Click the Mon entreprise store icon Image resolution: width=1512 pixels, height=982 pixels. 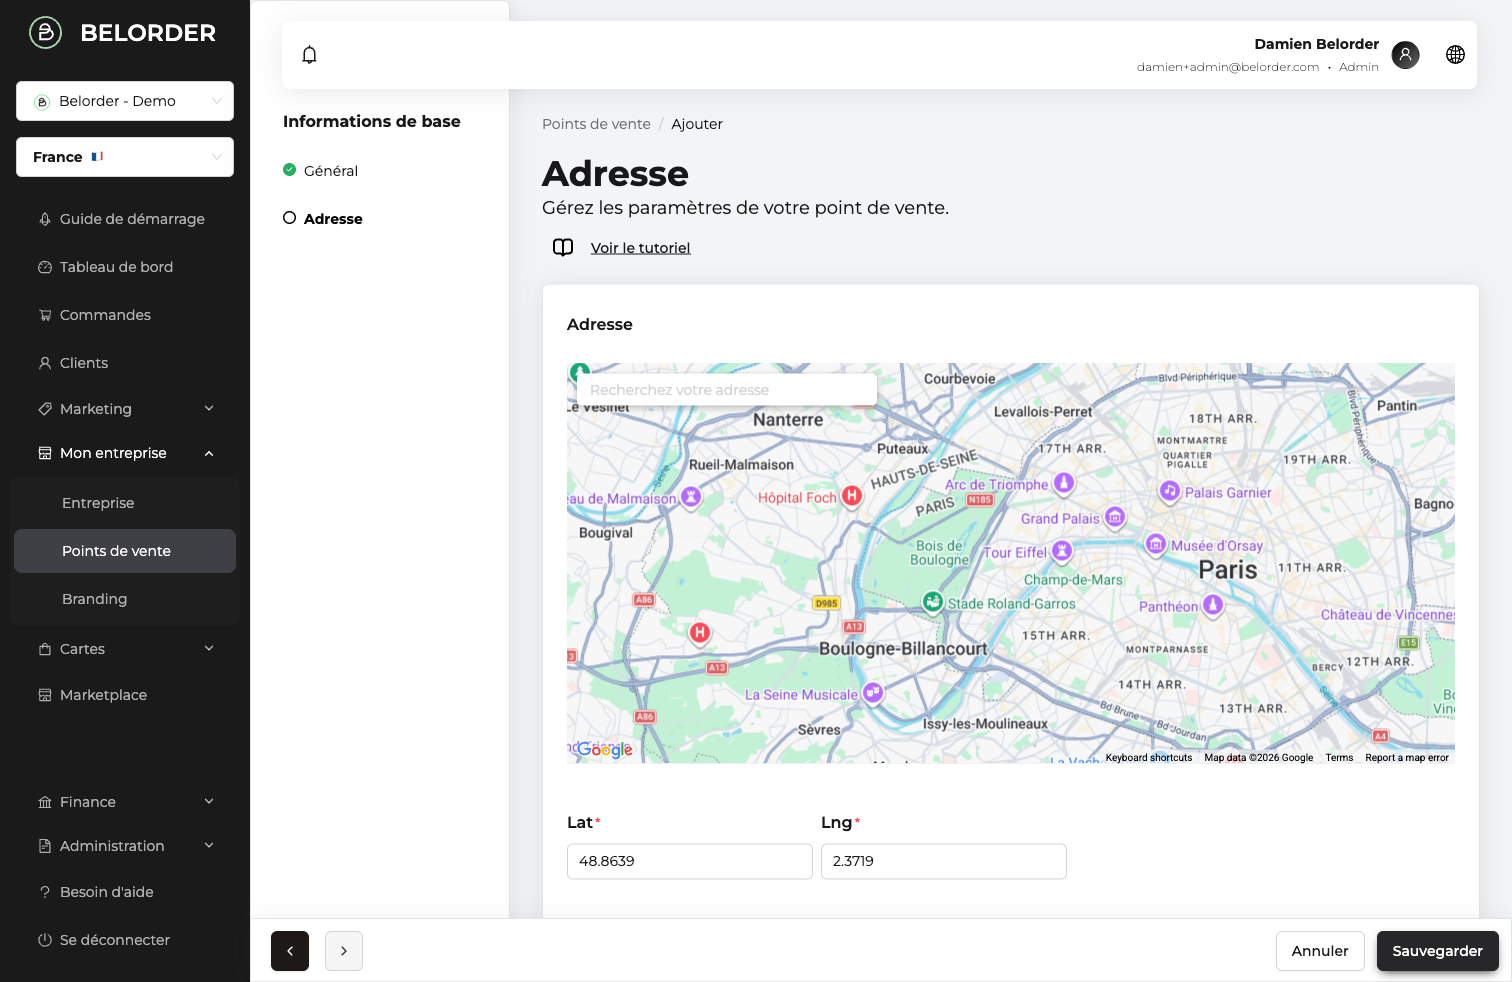tap(45, 453)
